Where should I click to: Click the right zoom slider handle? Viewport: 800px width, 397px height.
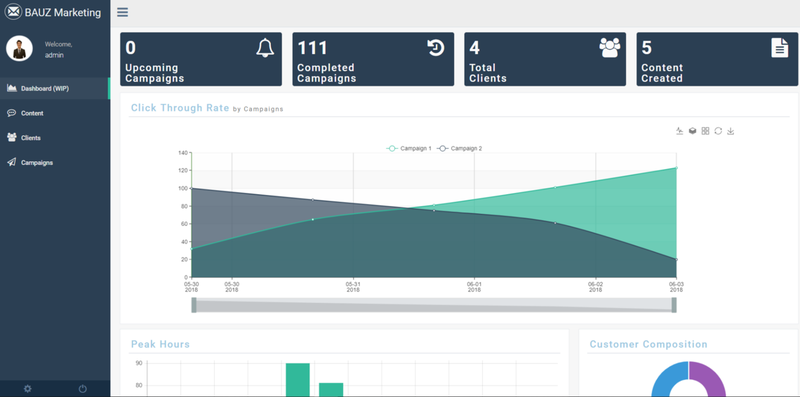[x=674, y=305]
